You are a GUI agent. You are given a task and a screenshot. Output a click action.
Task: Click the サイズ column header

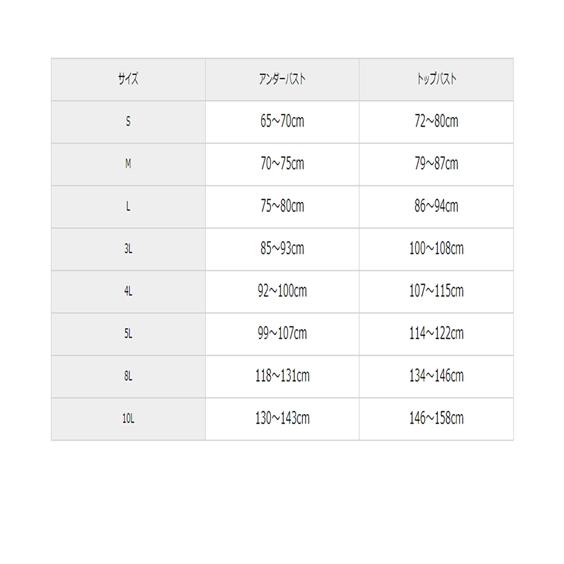point(128,79)
